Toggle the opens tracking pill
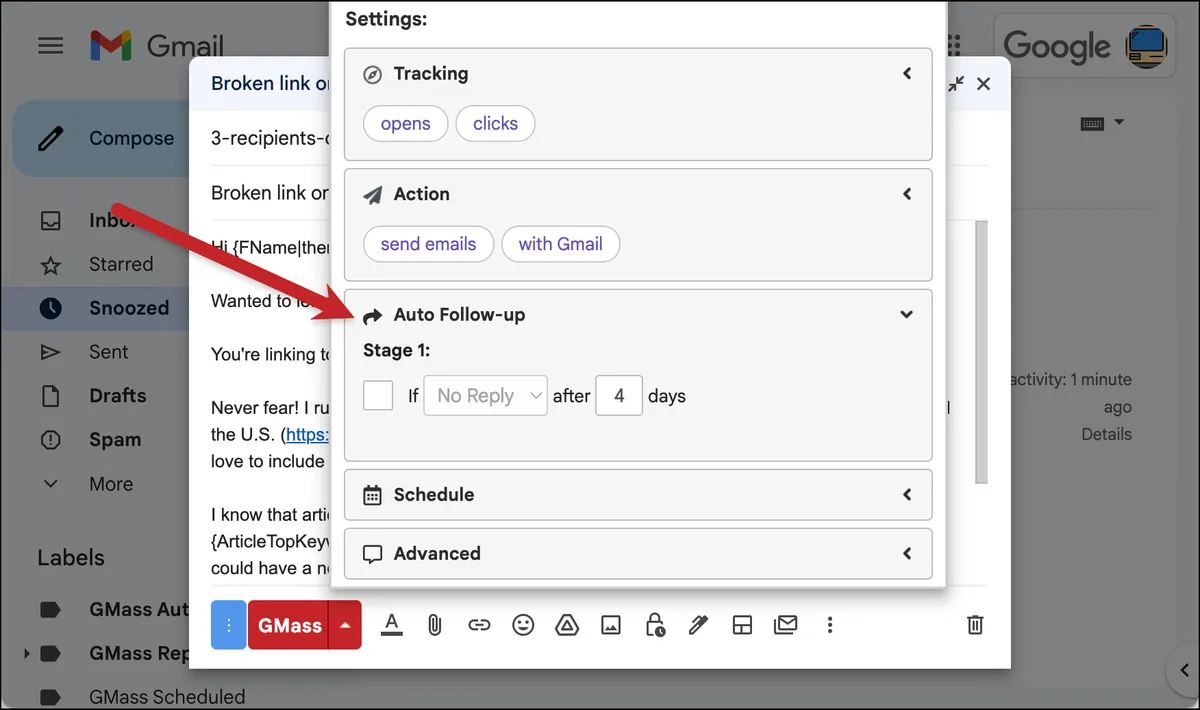 click(405, 124)
